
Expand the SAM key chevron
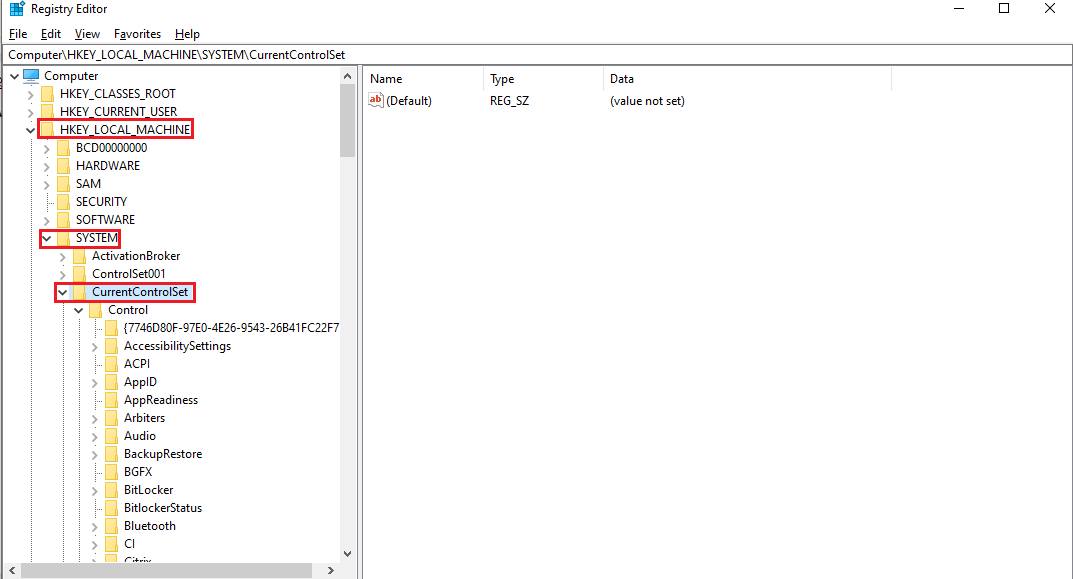click(x=47, y=184)
